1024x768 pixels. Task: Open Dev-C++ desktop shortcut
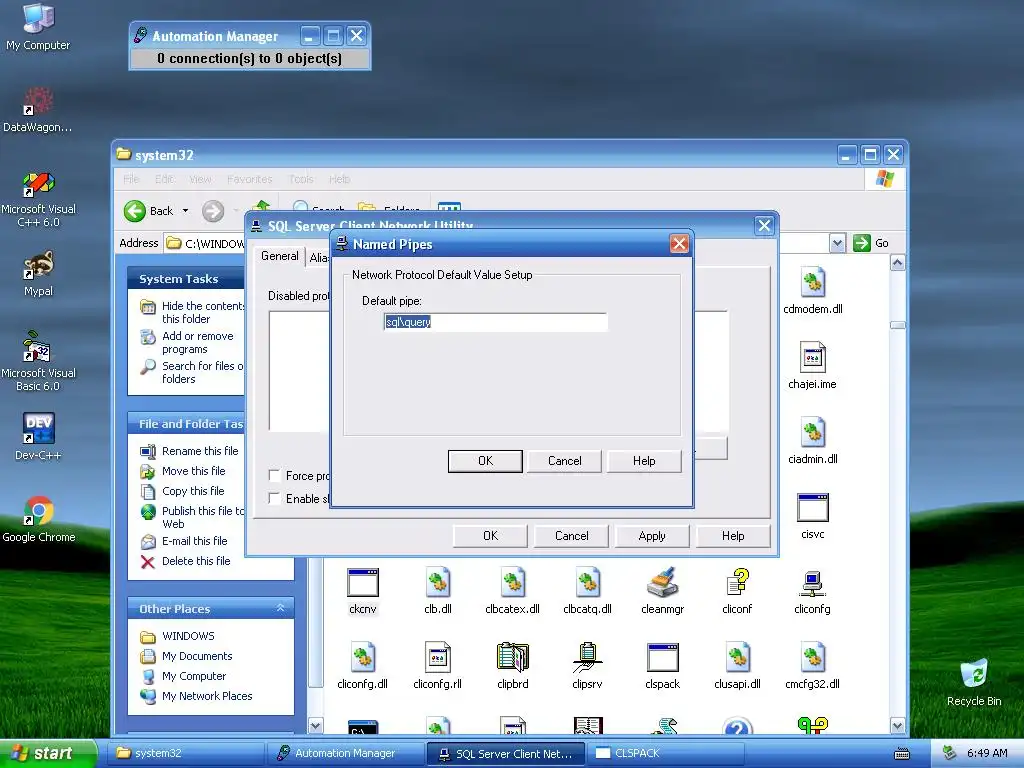pos(38,437)
